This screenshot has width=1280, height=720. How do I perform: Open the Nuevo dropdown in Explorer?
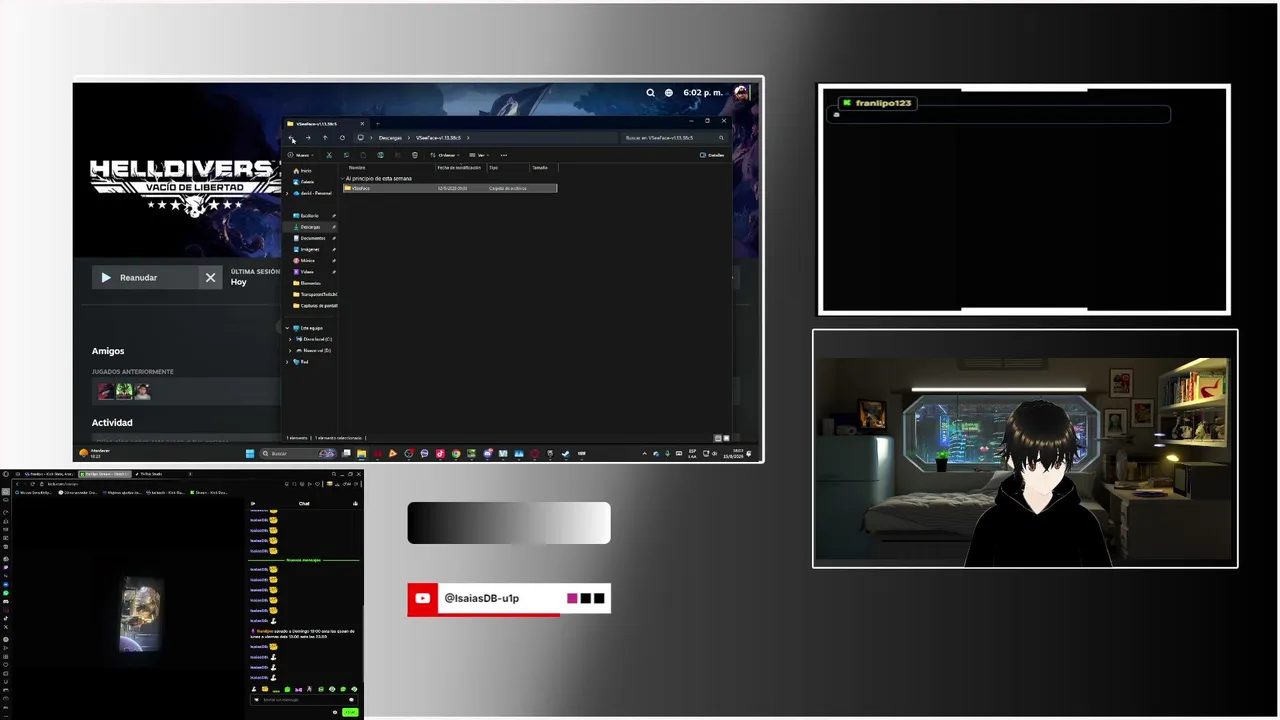[x=300, y=155]
